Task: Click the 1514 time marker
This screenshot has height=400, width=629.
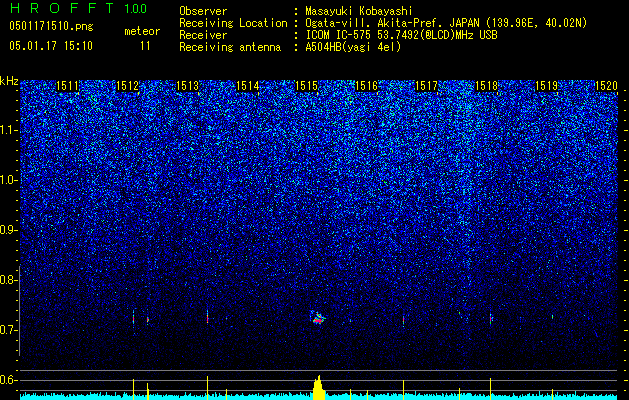Action: tap(248, 86)
